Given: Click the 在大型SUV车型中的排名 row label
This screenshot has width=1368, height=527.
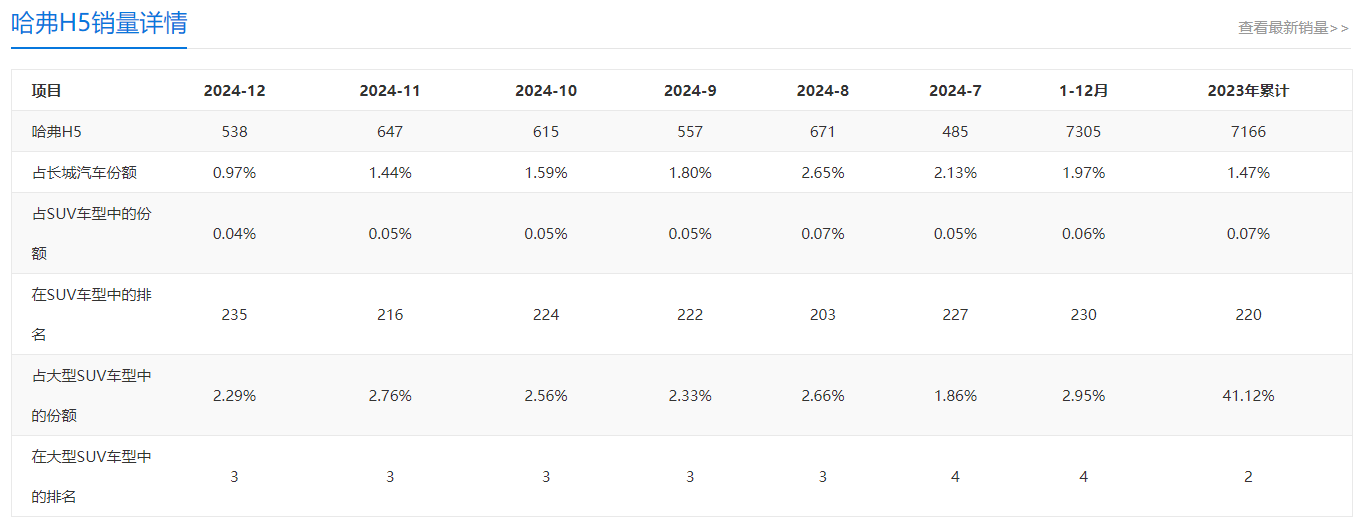Looking at the screenshot, I should point(91,477).
